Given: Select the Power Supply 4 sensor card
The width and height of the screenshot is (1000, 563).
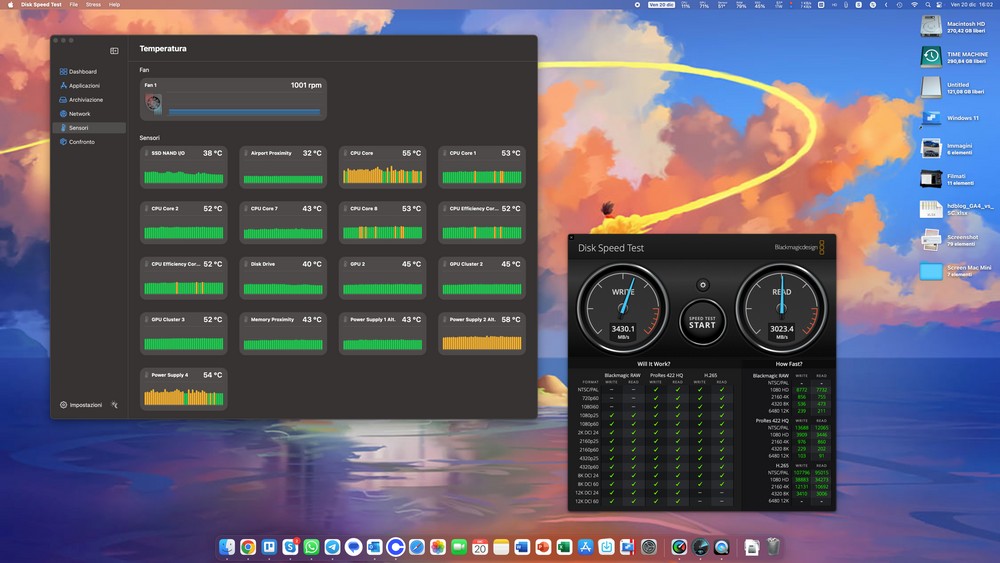Looking at the screenshot, I should [183, 389].
